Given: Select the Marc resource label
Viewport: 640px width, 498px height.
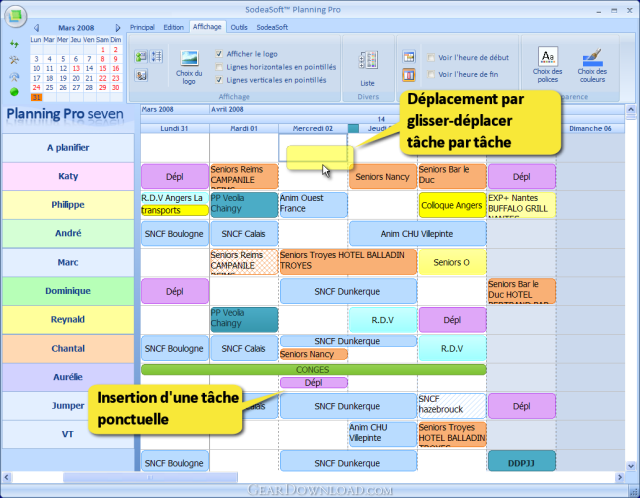Looking at the screenshot, I should coord(68,262).
